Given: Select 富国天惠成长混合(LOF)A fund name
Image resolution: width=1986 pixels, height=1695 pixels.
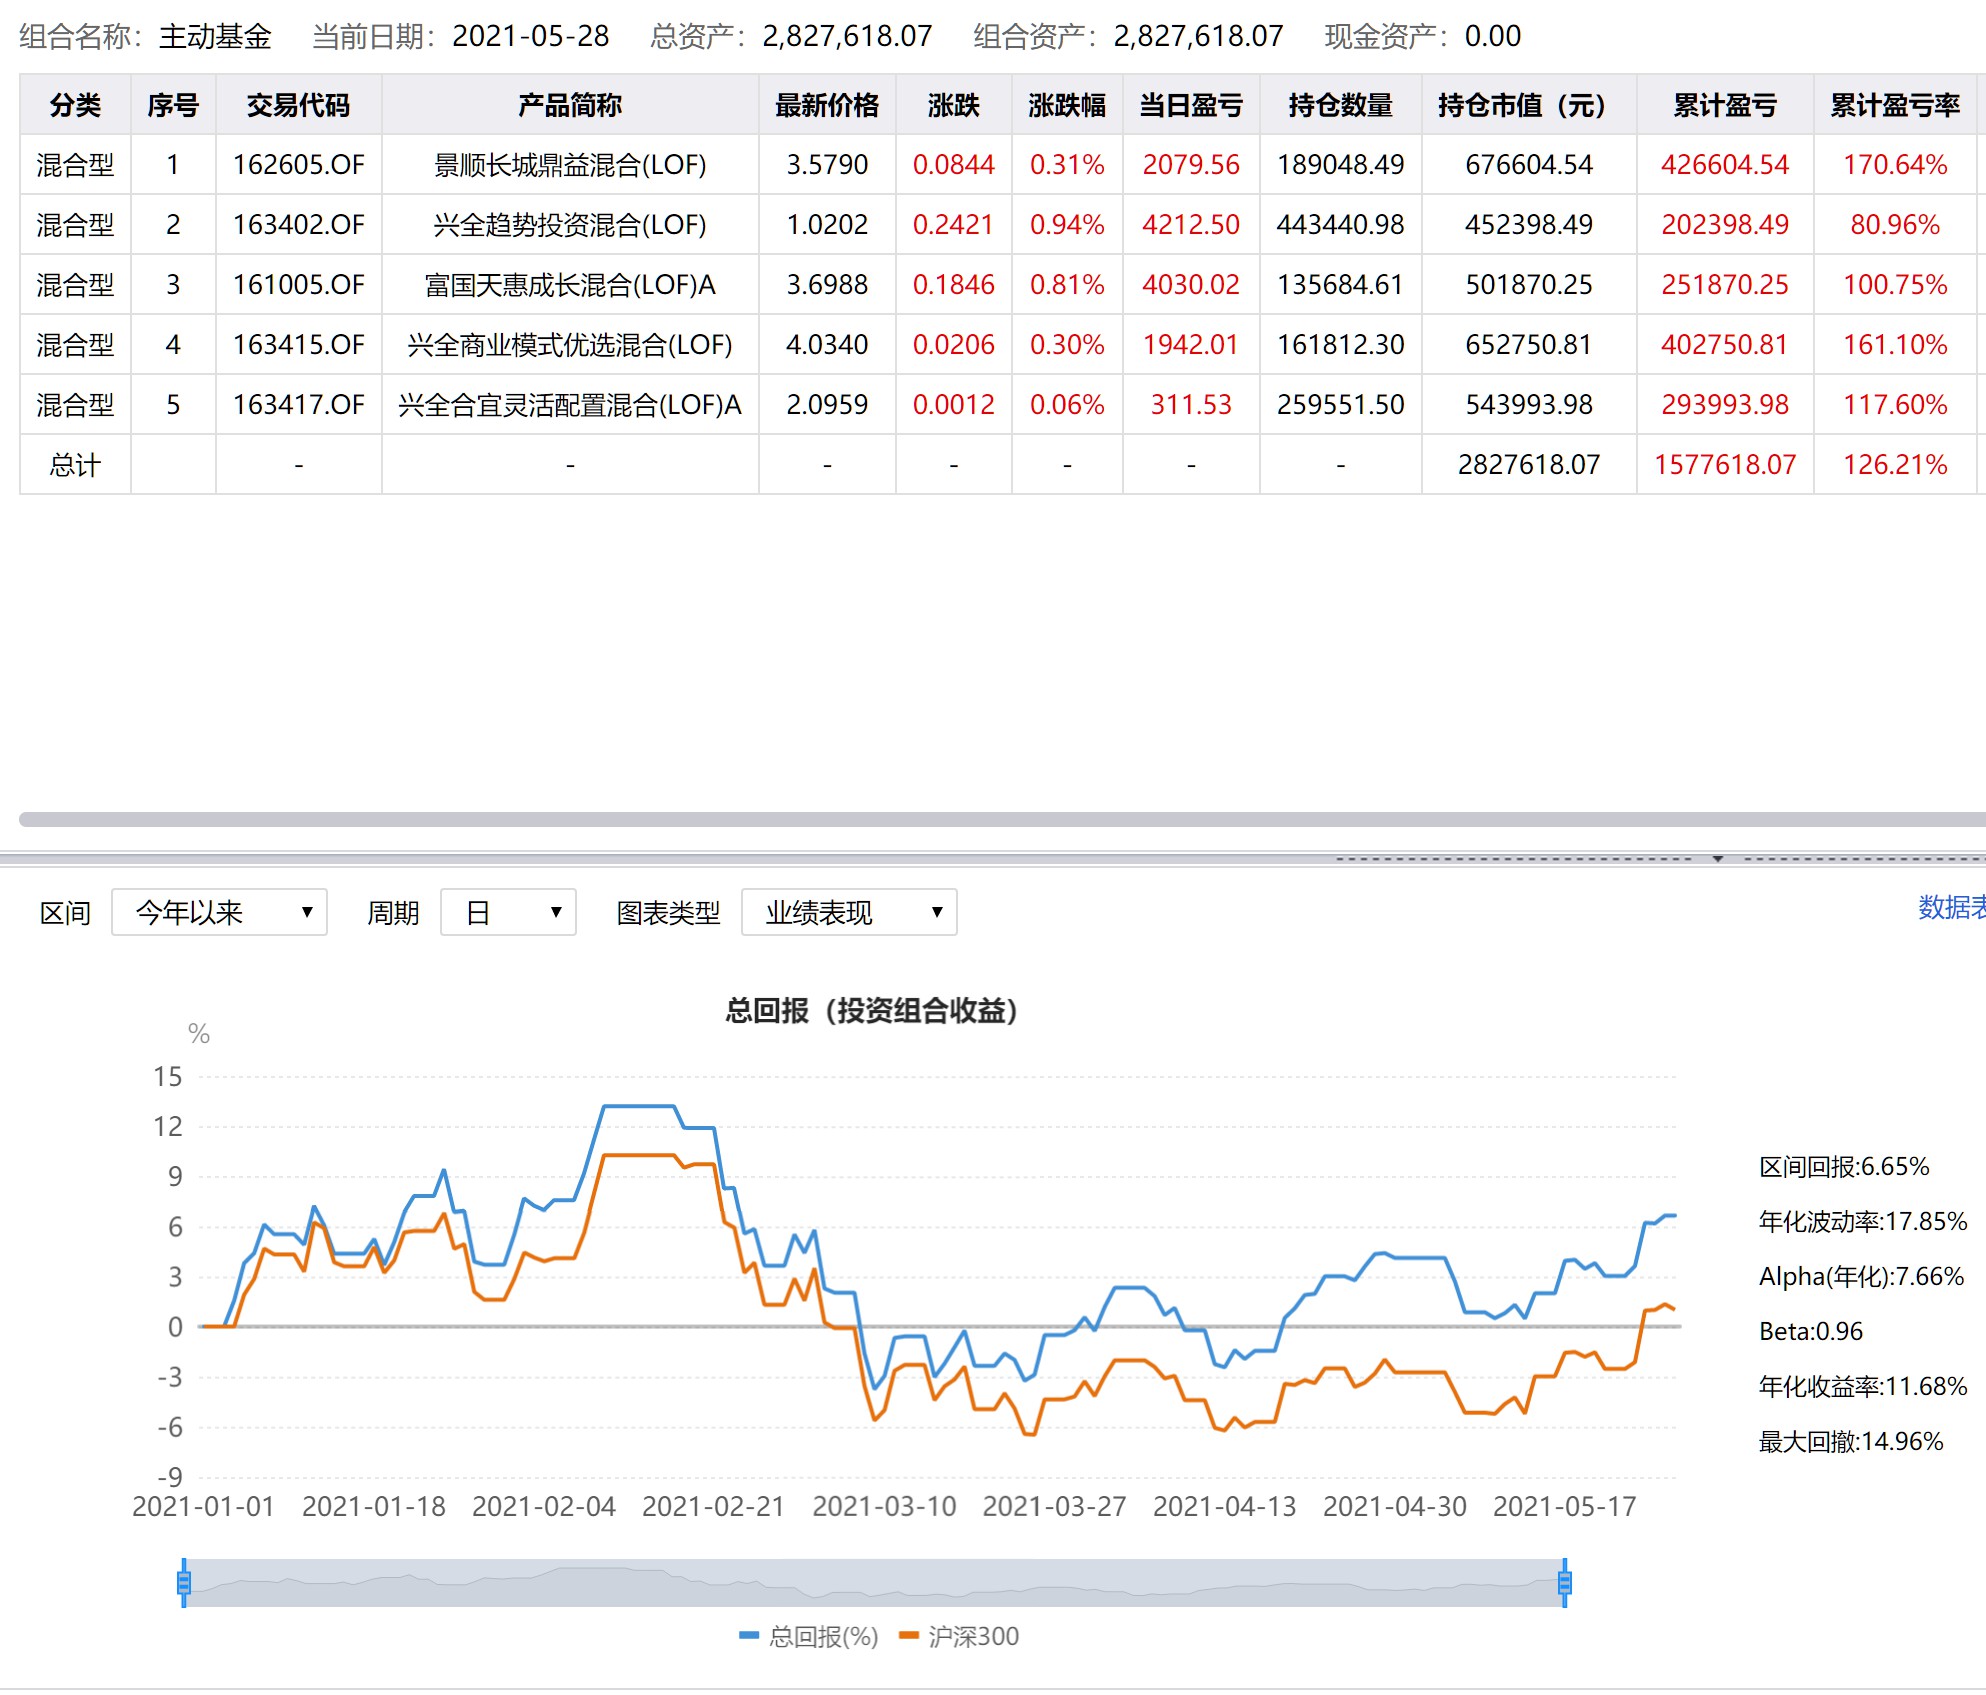Looking at the screenshot, I should (569, 285).
